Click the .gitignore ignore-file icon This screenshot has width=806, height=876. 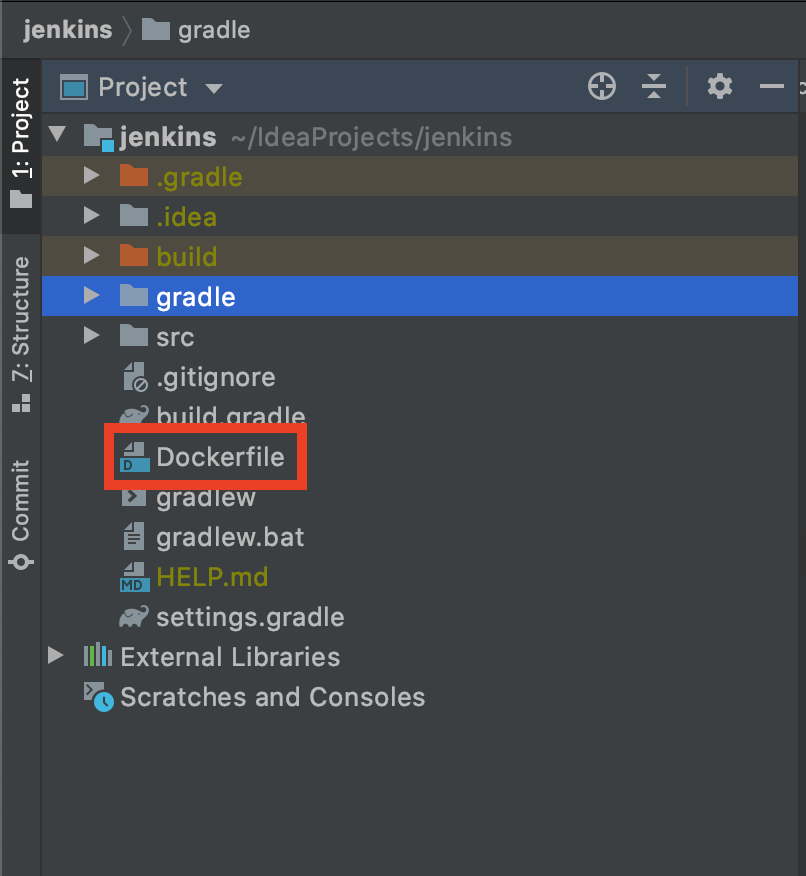(x=135, y=377)
